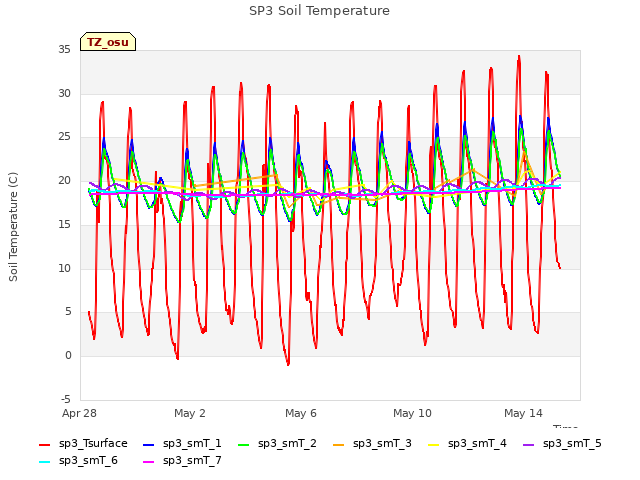This screenshot has height=480, width=640.
Task: Click the May 10 x-axis tick label
Action: coord(412,413)
